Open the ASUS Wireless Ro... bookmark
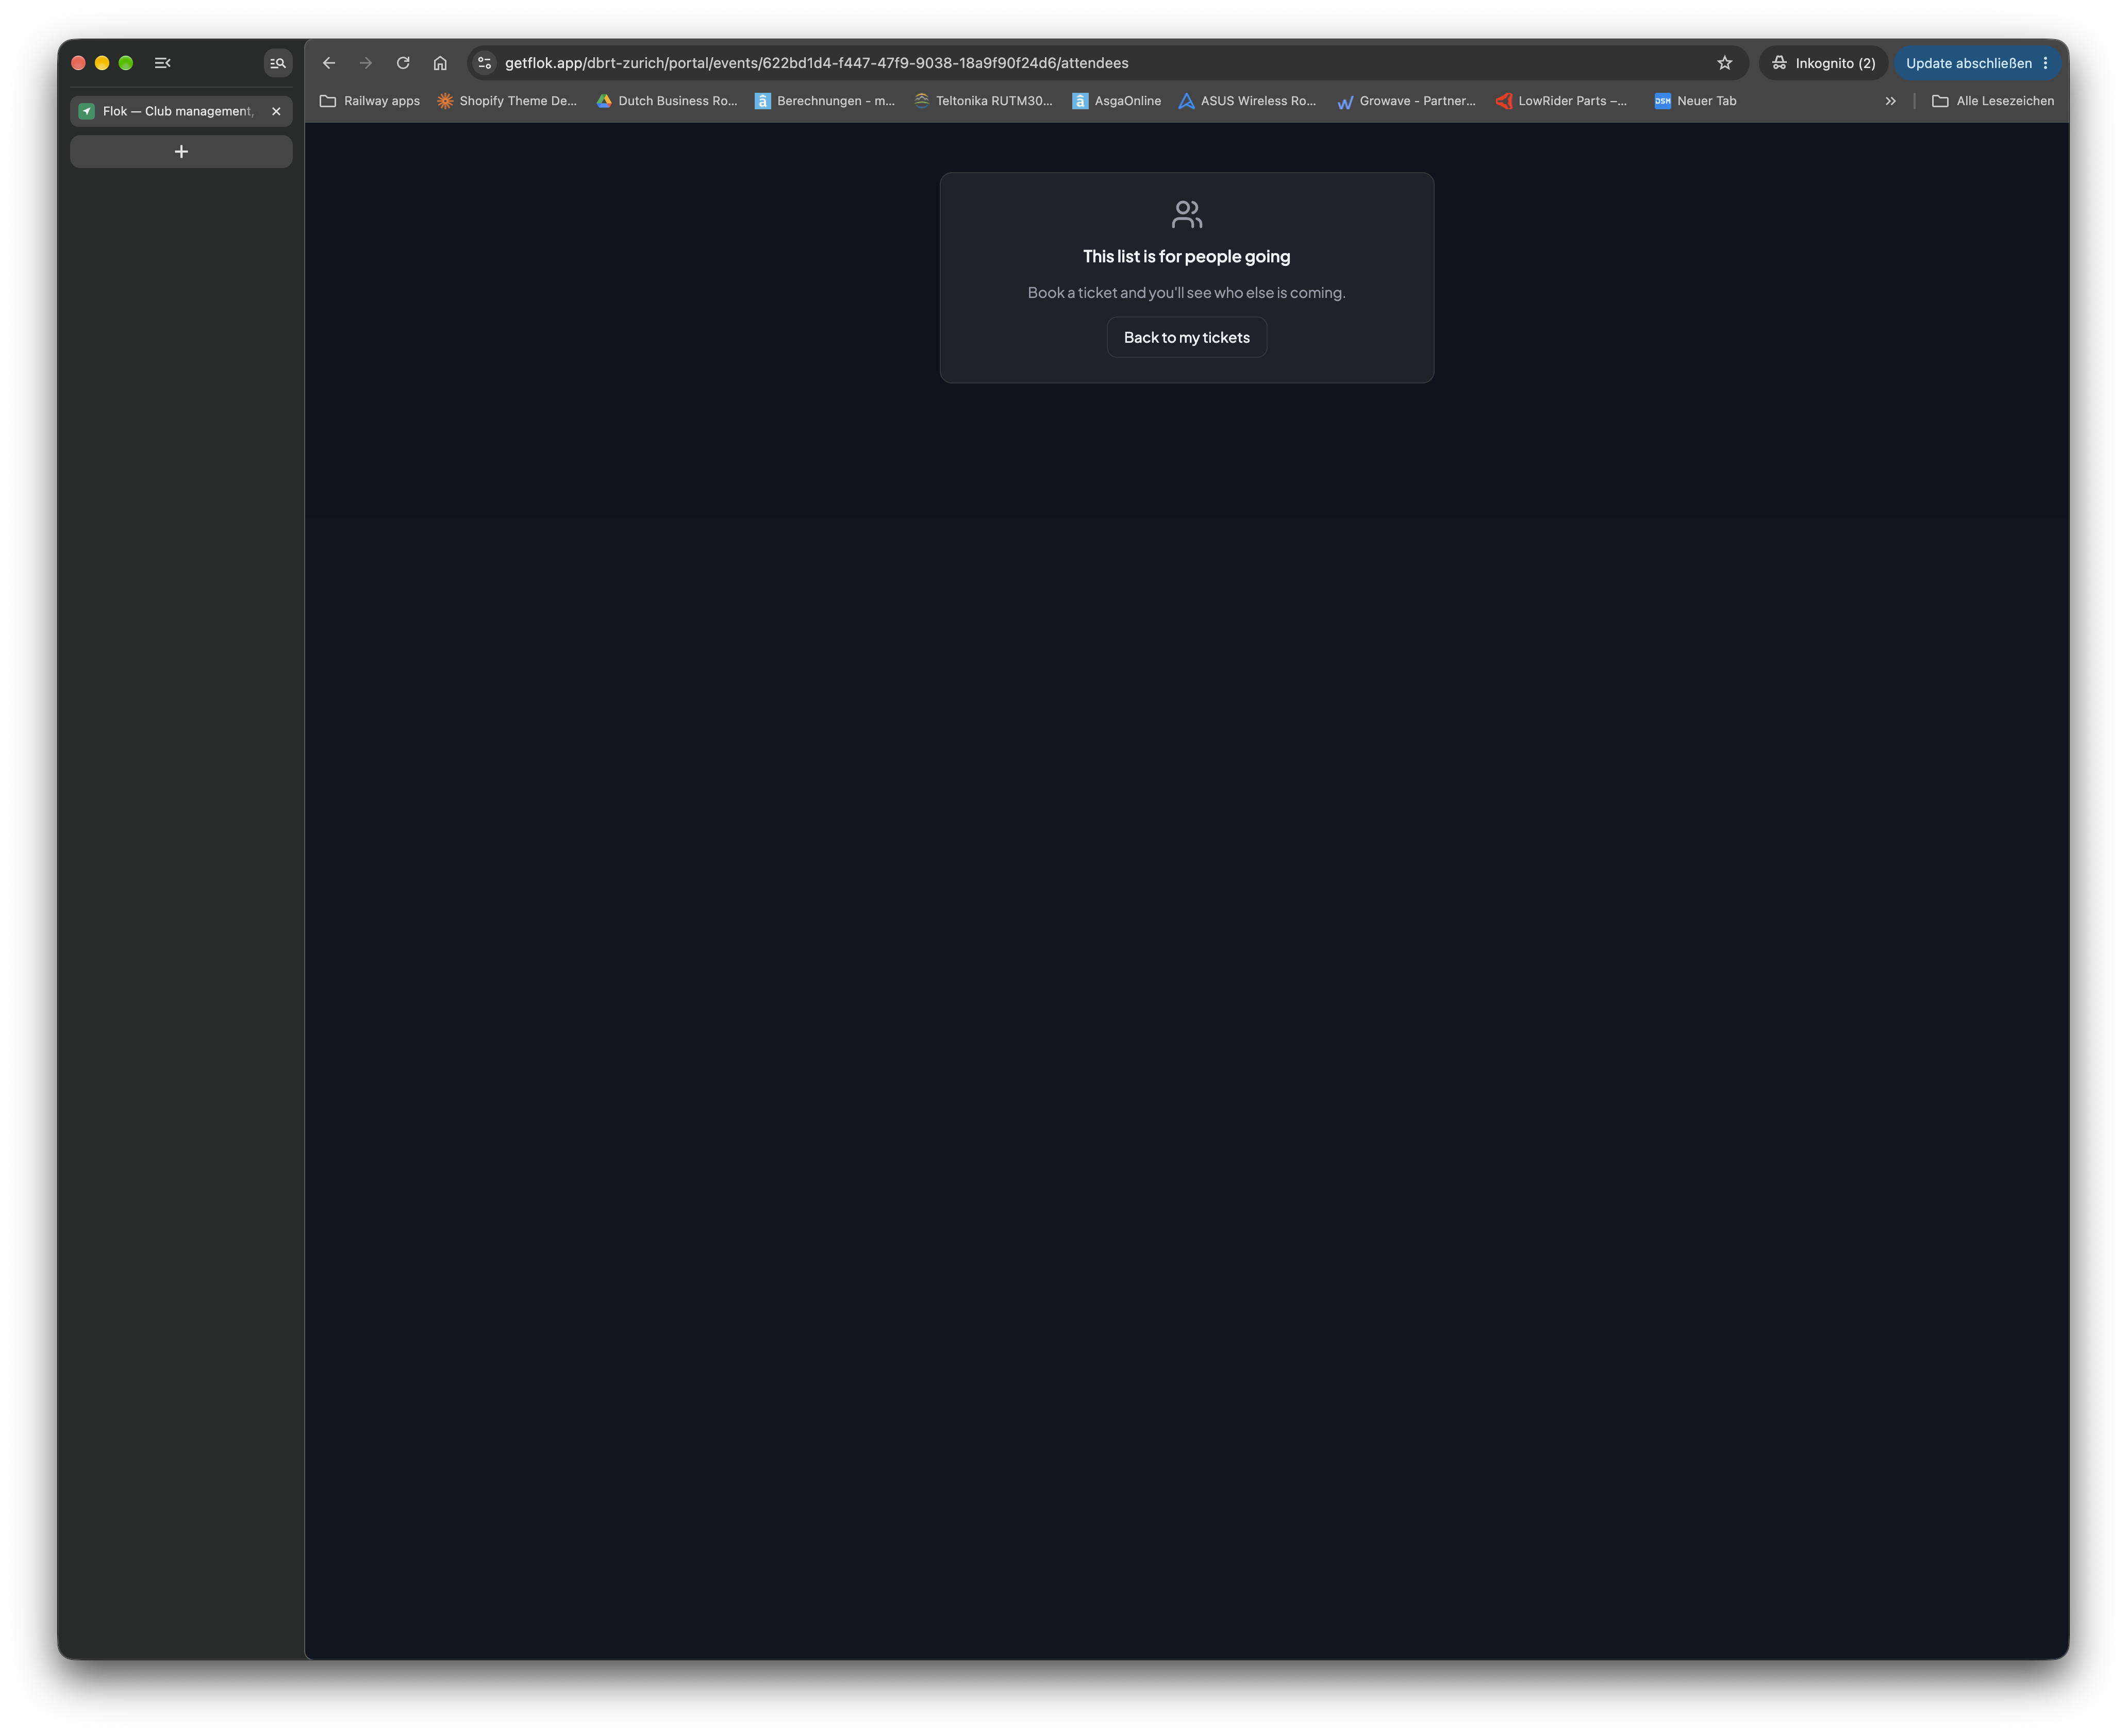 1247,101
